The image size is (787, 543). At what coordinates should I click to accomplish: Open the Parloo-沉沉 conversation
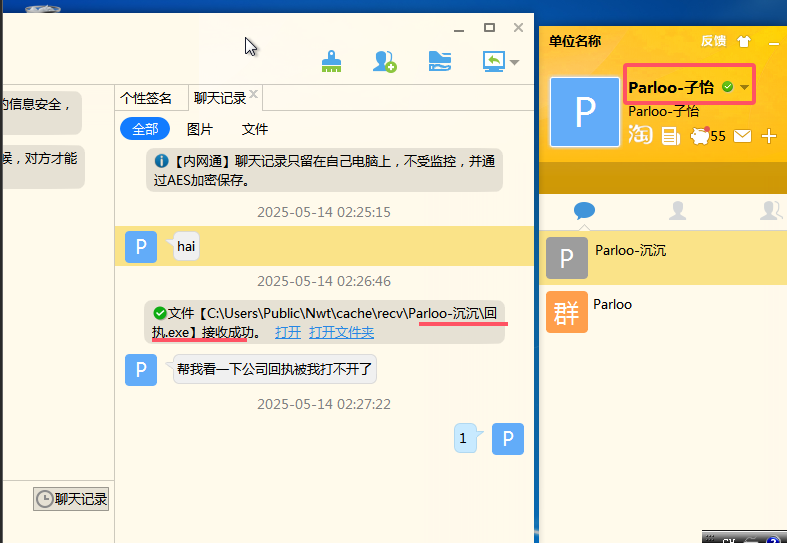point(664,258)
